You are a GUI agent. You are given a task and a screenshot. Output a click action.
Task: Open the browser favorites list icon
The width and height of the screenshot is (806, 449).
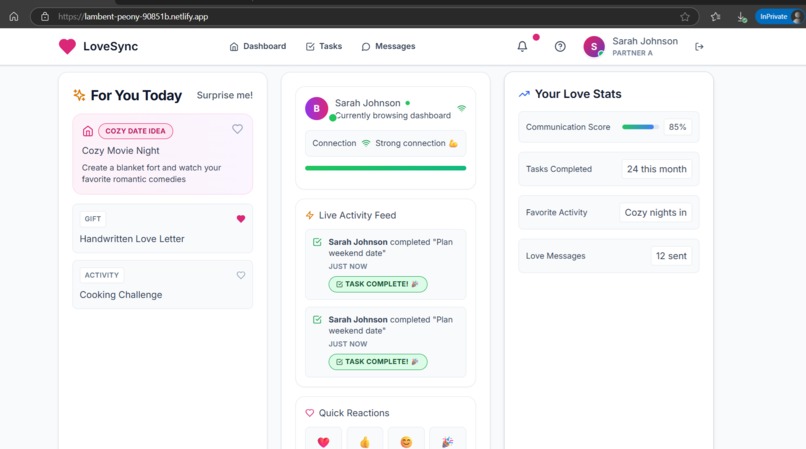click(x=715, y=16)
